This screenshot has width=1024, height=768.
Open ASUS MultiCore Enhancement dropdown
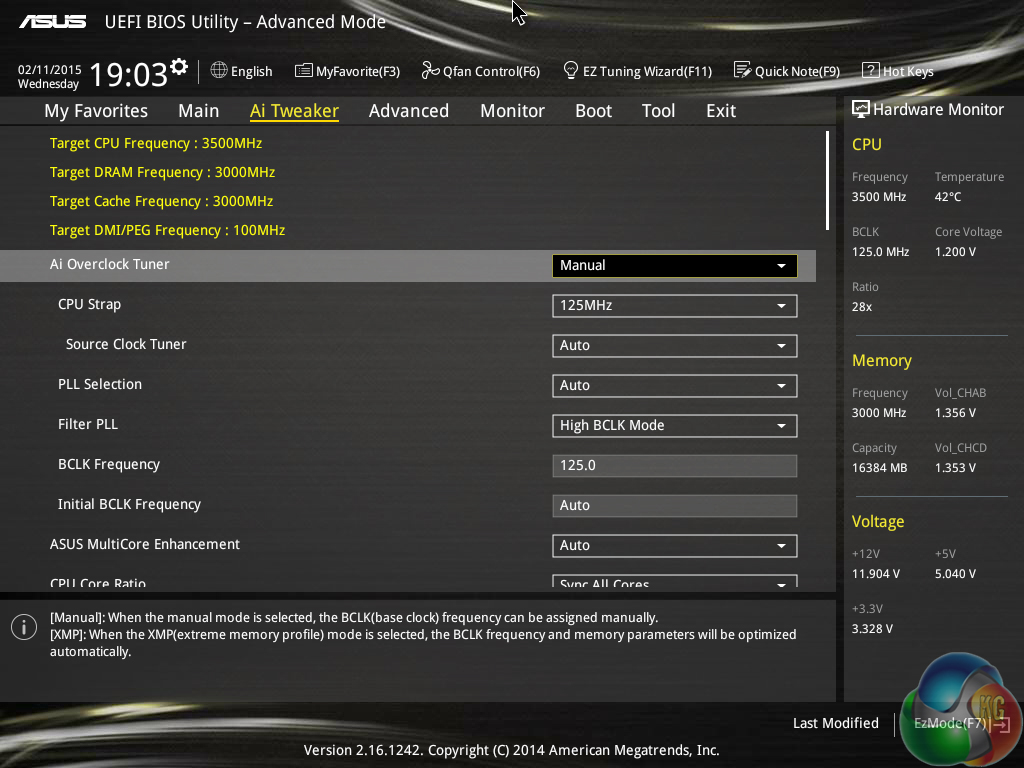(674, 545)
